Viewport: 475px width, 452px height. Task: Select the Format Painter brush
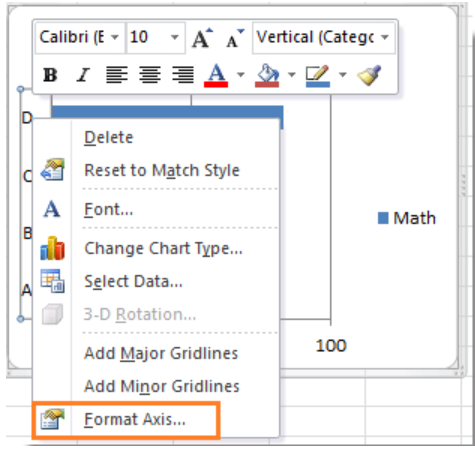point(369,75)
